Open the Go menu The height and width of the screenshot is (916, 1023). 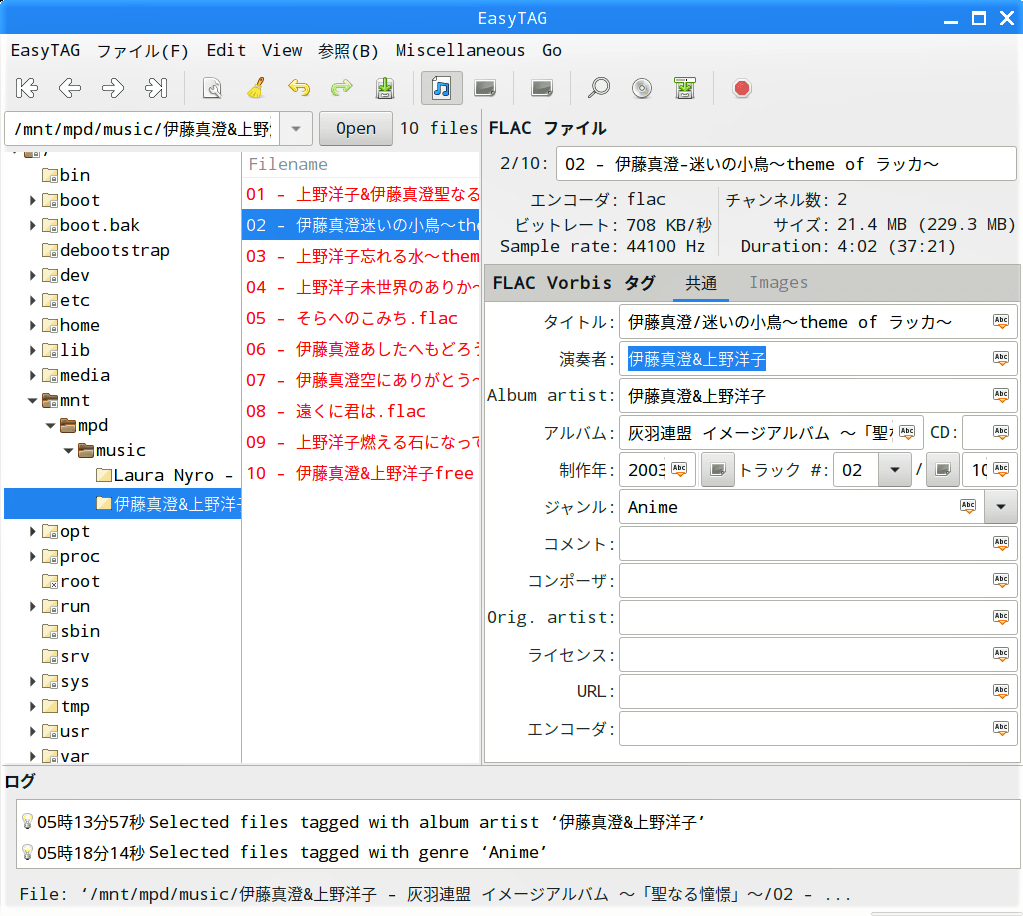click(552, 50)
